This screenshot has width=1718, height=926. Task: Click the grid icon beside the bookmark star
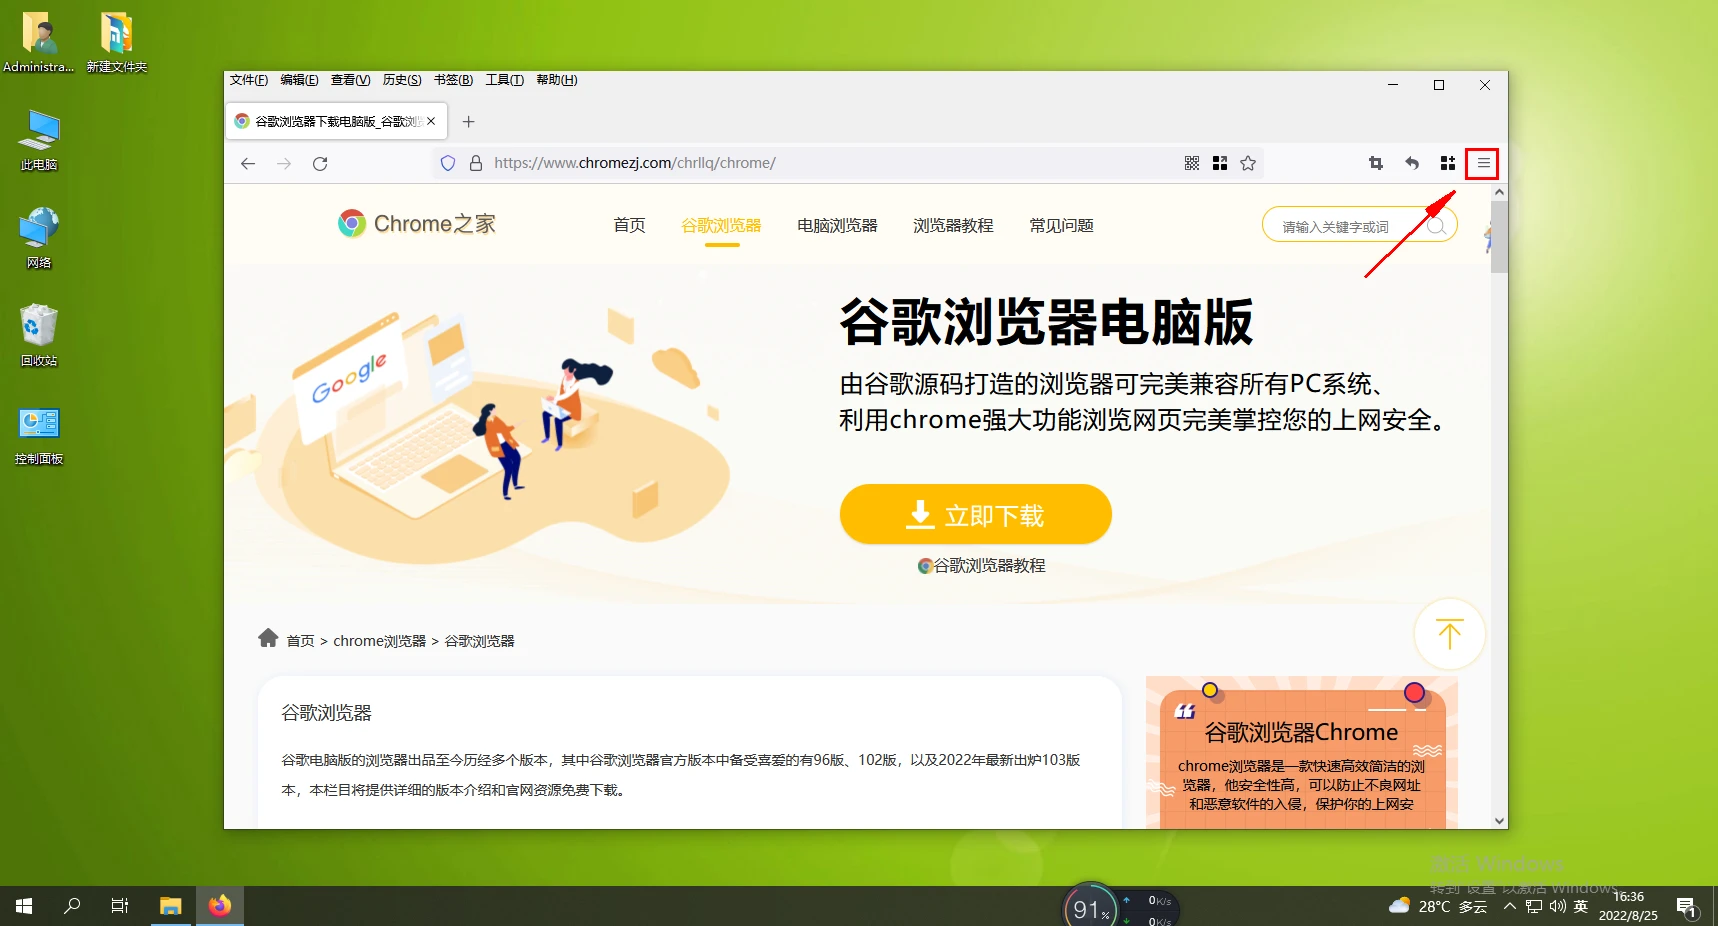(x=1220, y=163)
